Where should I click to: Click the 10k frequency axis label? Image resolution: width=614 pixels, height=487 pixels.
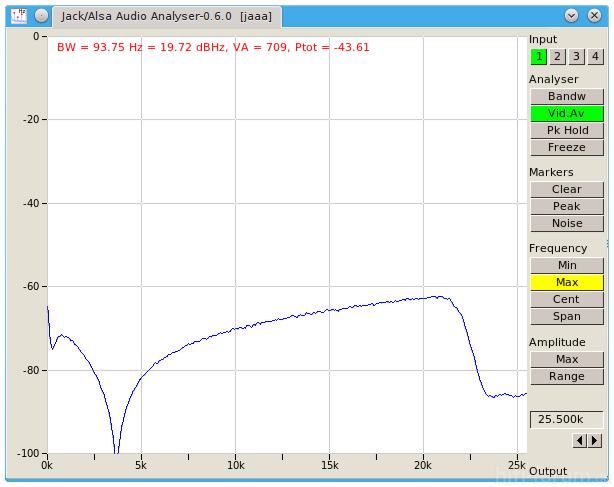click(x=236, y=465)
